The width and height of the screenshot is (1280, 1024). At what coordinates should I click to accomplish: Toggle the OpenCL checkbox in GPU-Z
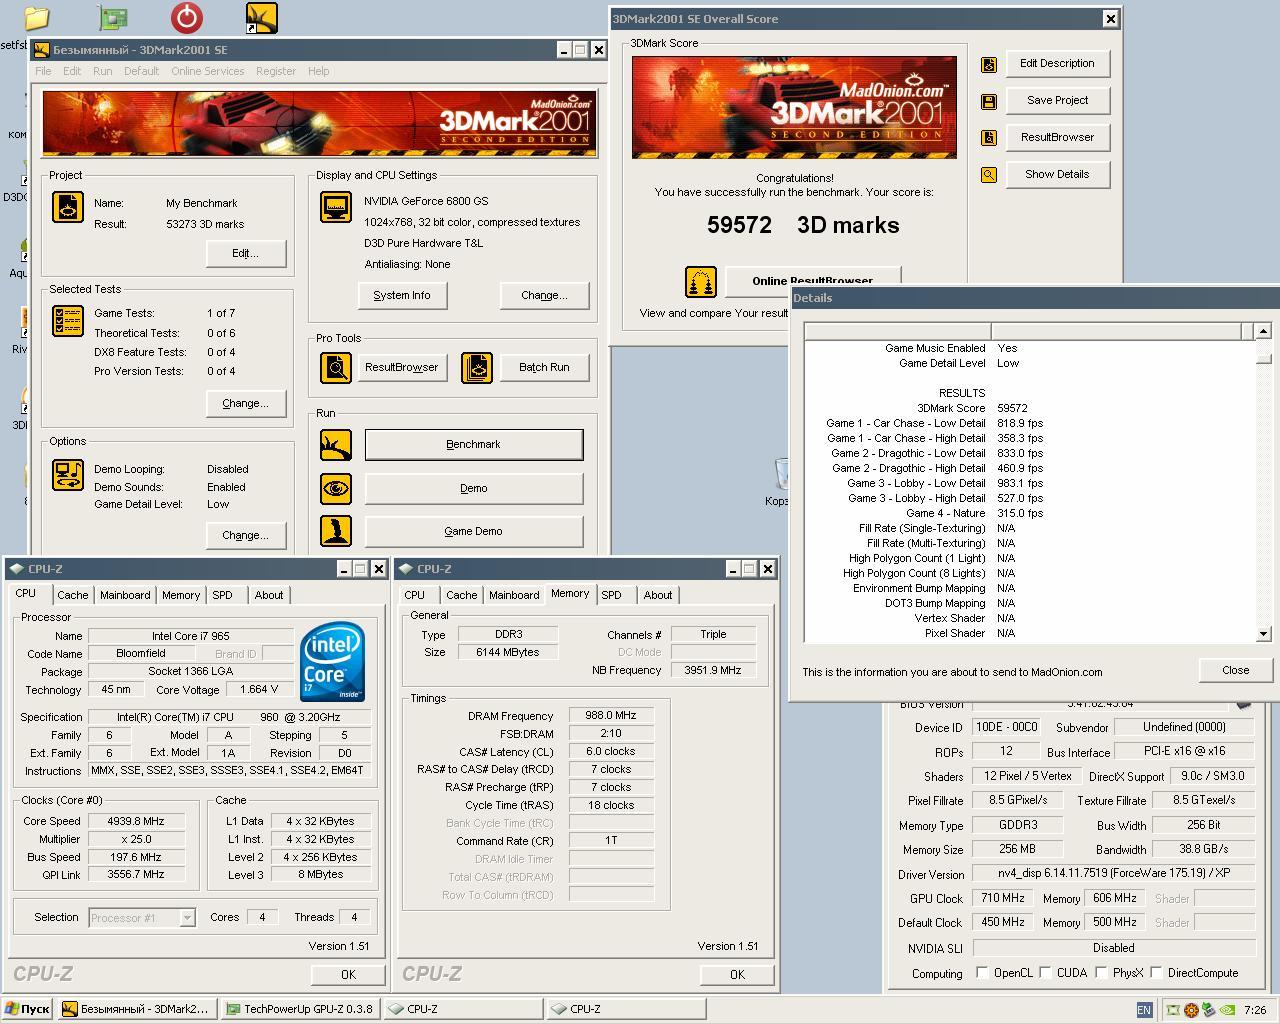(x=982, y=972)
